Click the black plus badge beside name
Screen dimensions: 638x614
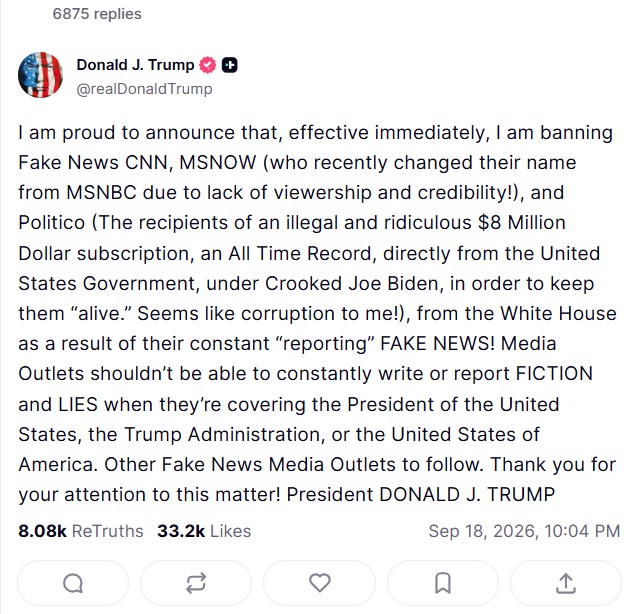[229, 65]
